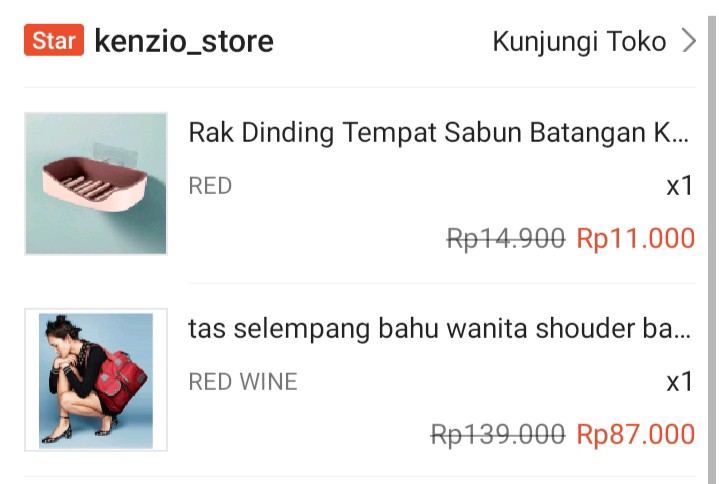Click the woman crouching in bag photo
The width and height of the screenshot is (719, 484).
tap(78, 378)
